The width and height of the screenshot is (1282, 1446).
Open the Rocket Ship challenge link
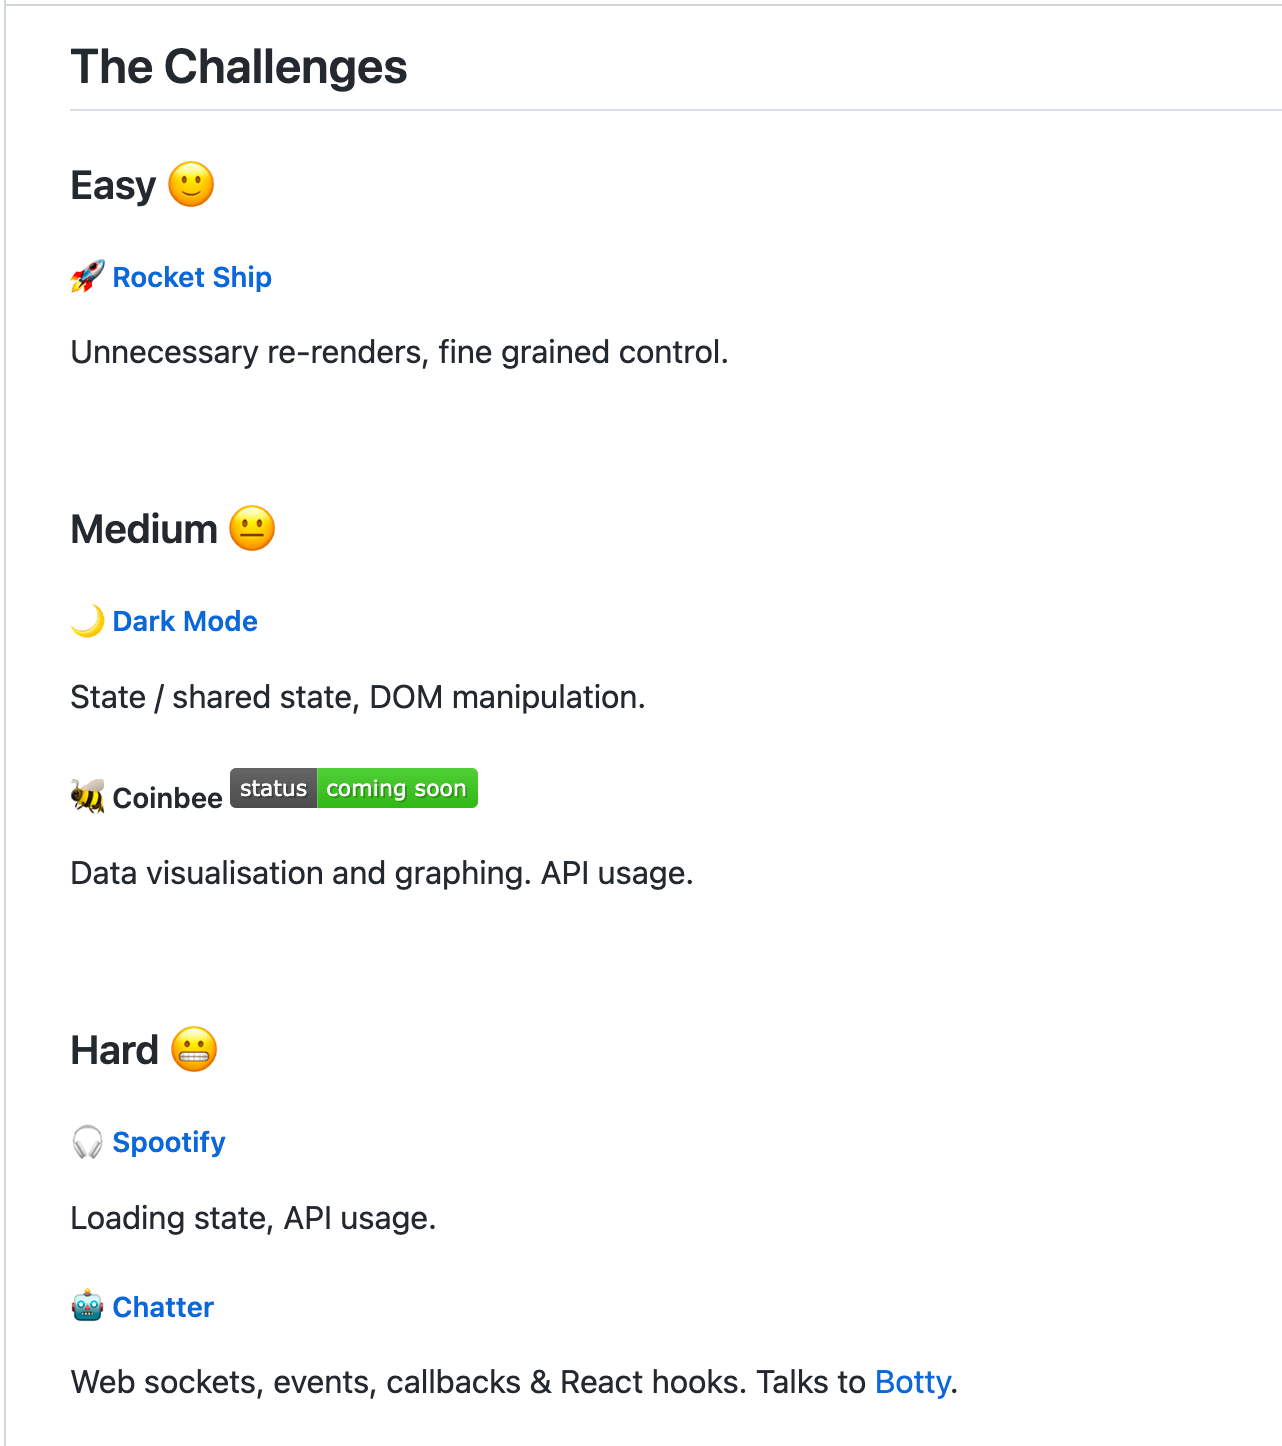[x=192, y=277]
